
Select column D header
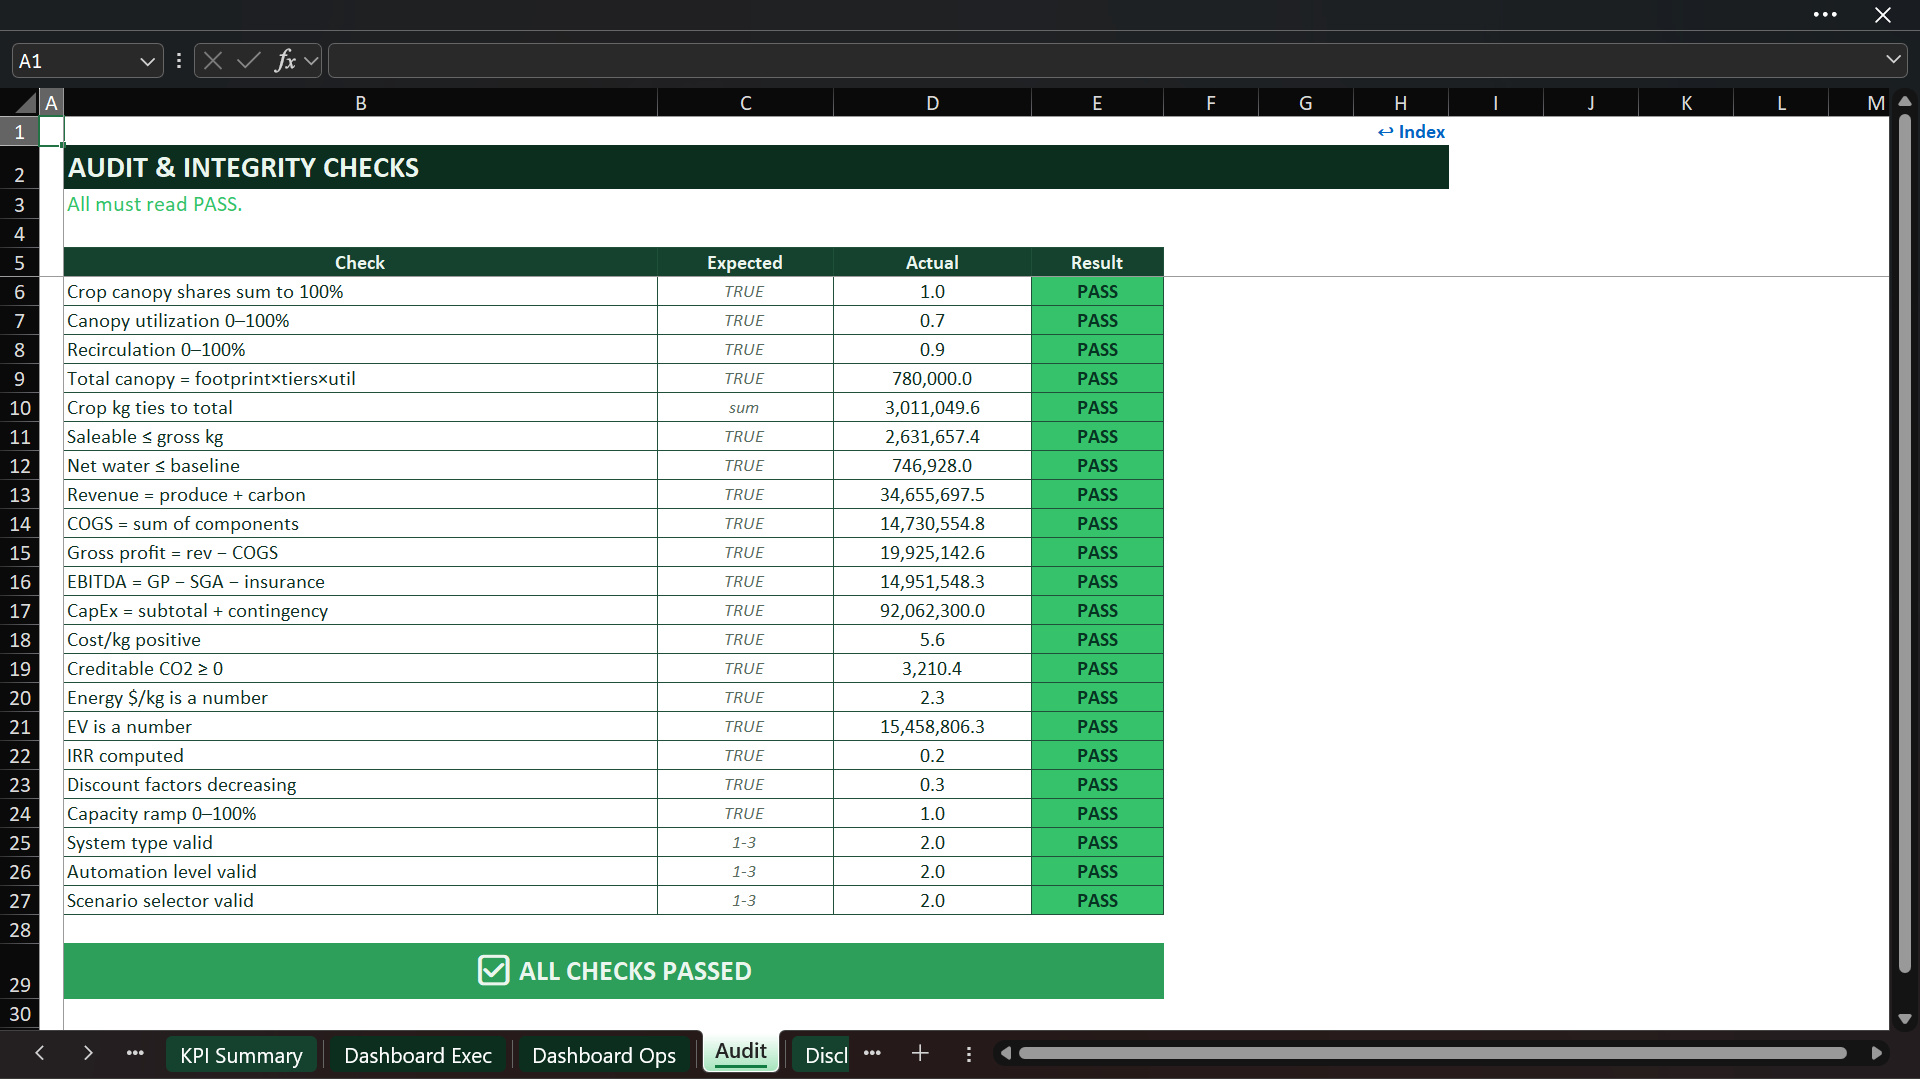(932, 103)
